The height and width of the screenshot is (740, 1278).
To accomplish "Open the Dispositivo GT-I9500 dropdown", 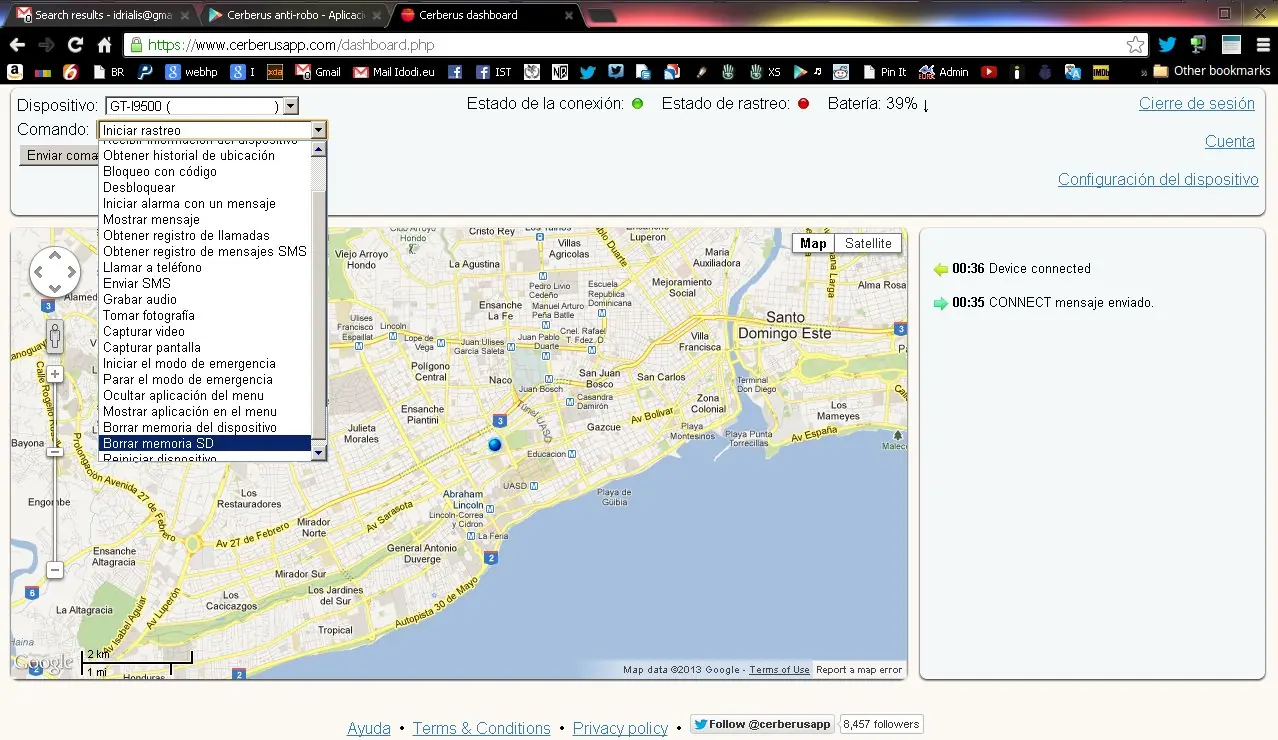I will (x=201, y=106).
